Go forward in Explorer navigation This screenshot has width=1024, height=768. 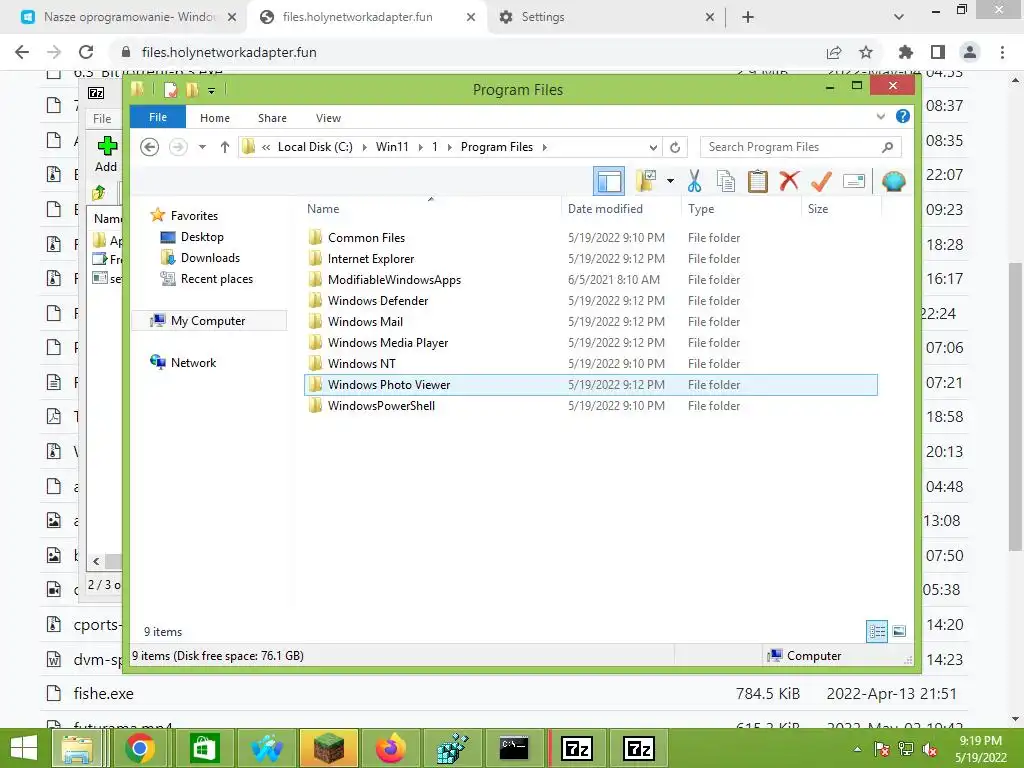[178, 147]
